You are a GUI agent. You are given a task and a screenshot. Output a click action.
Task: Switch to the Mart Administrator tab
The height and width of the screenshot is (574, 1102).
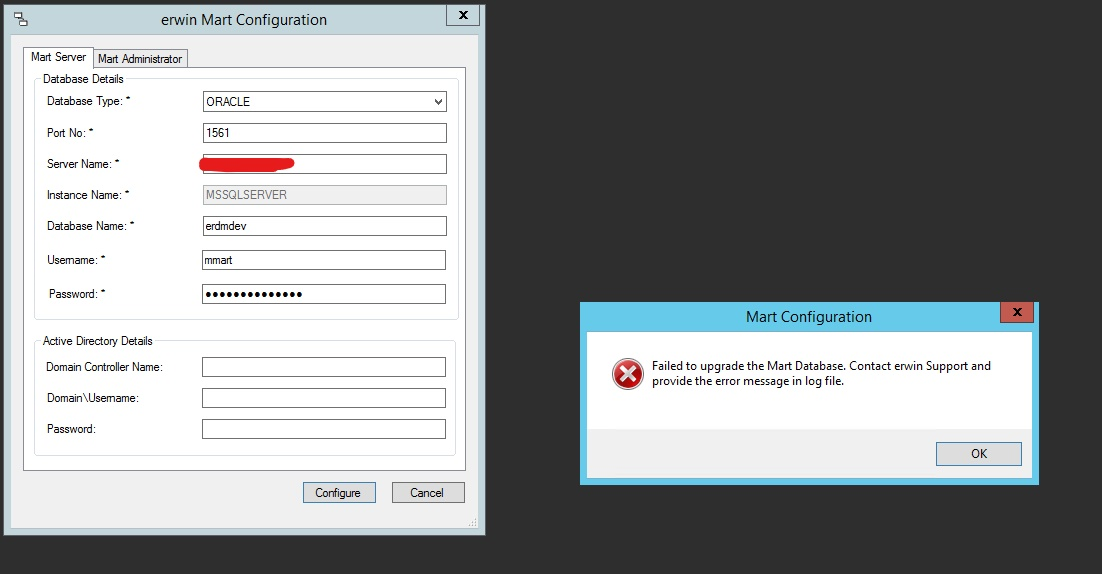pyautogui.click(x=140, y=59)
